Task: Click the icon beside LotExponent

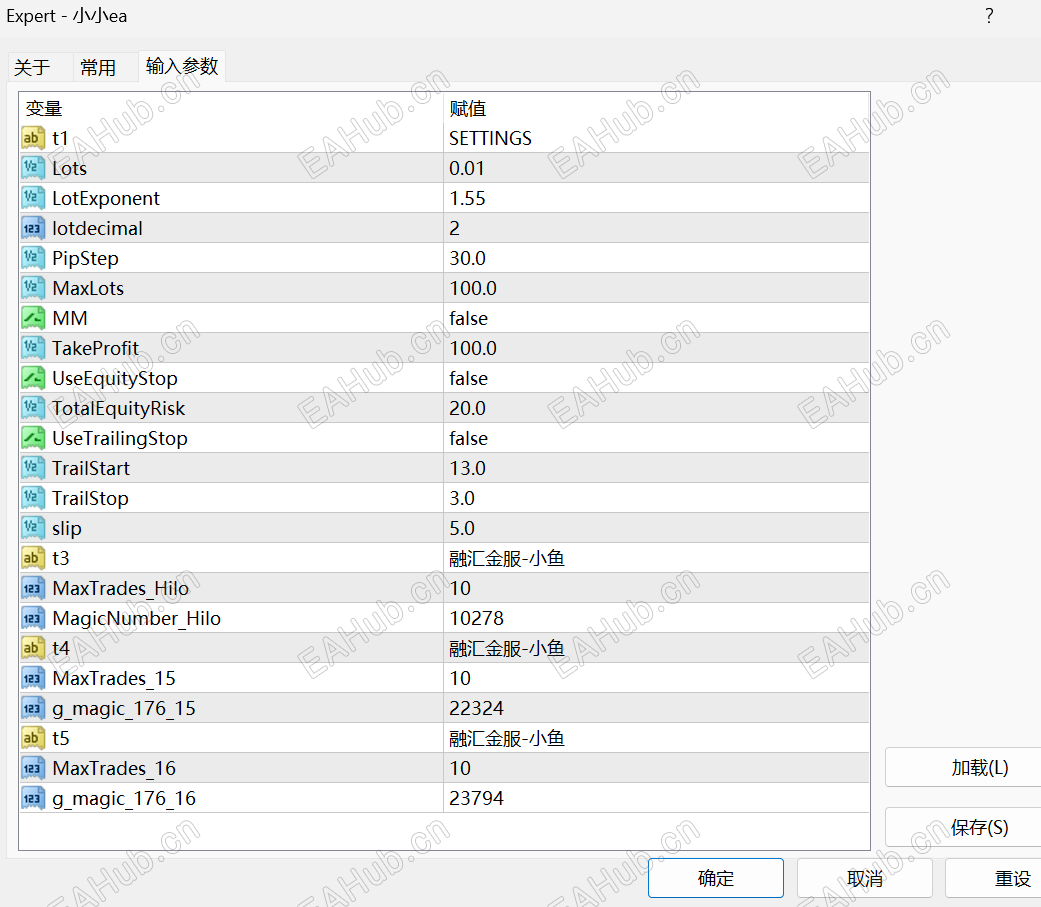Action: [33, 198]
